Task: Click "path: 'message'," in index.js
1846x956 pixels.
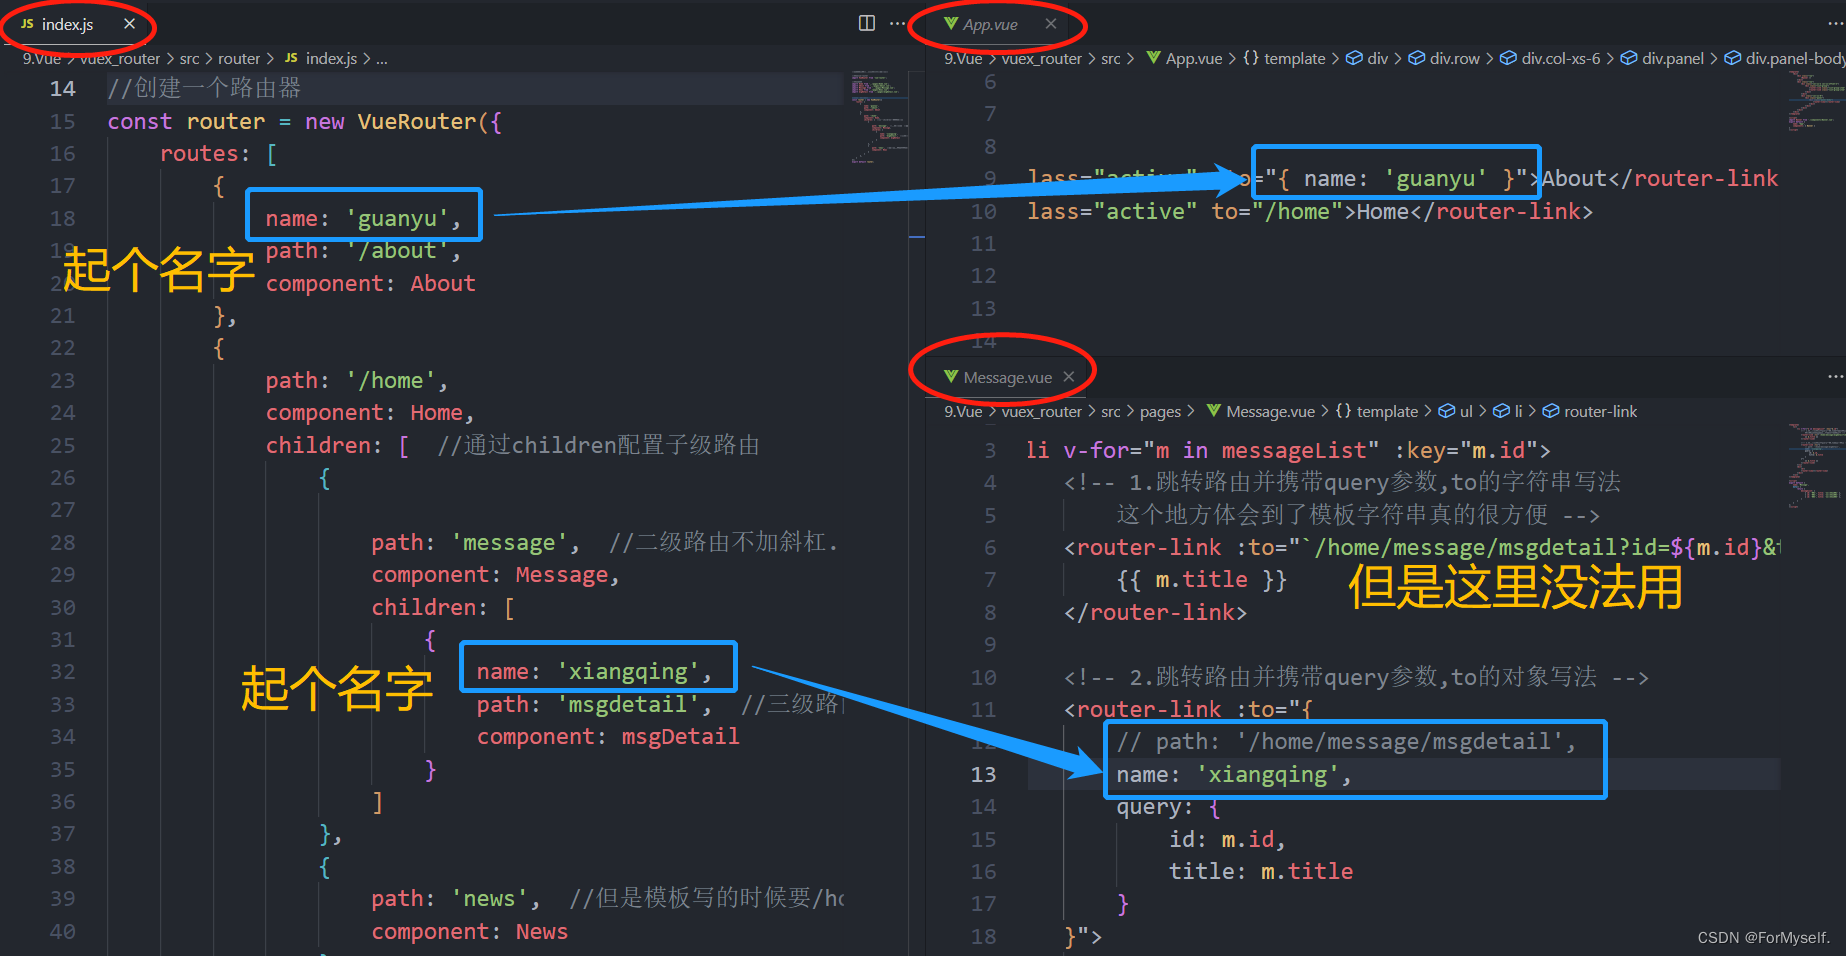Action: tap(476, 543)
